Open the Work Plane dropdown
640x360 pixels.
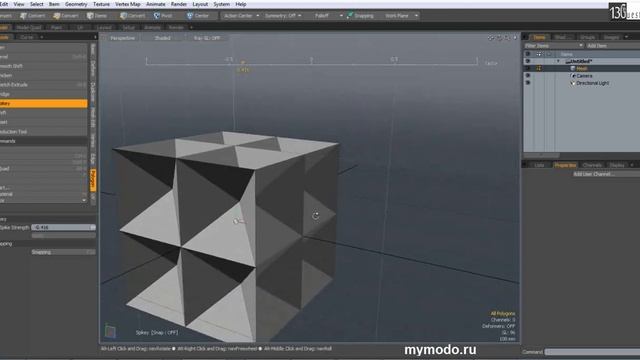[401, 16]
